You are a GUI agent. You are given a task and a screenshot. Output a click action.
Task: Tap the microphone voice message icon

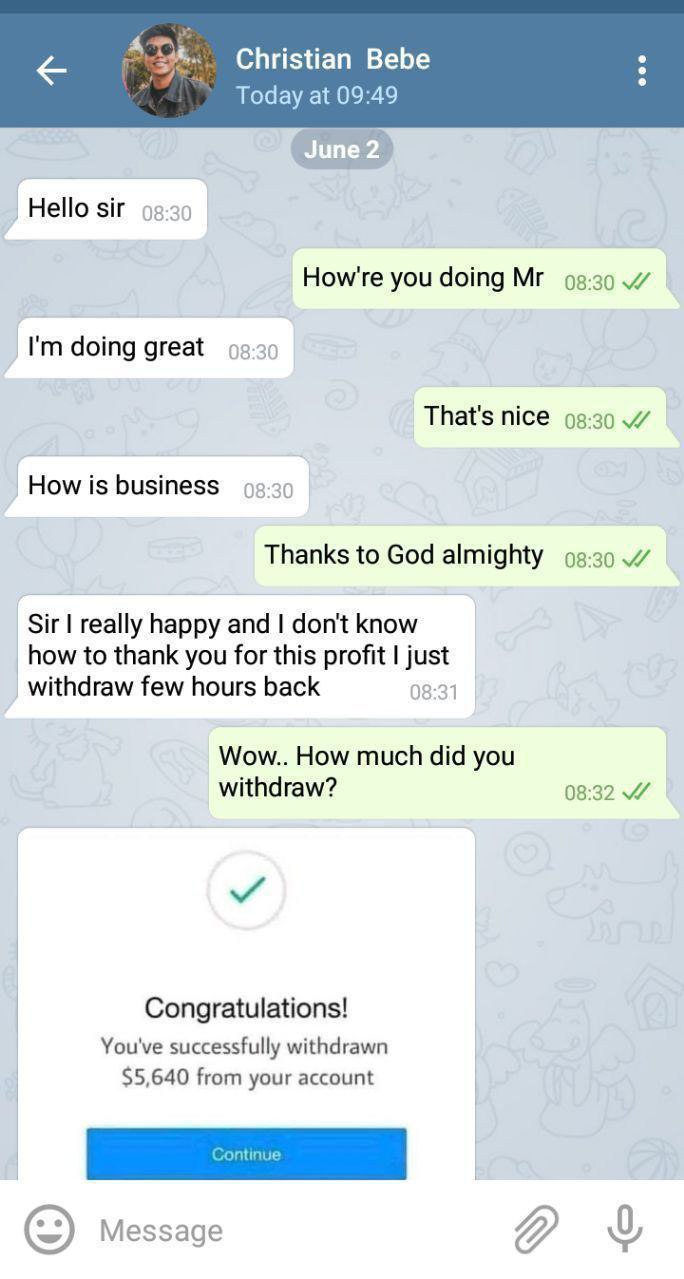click(x=625, y=1229)
